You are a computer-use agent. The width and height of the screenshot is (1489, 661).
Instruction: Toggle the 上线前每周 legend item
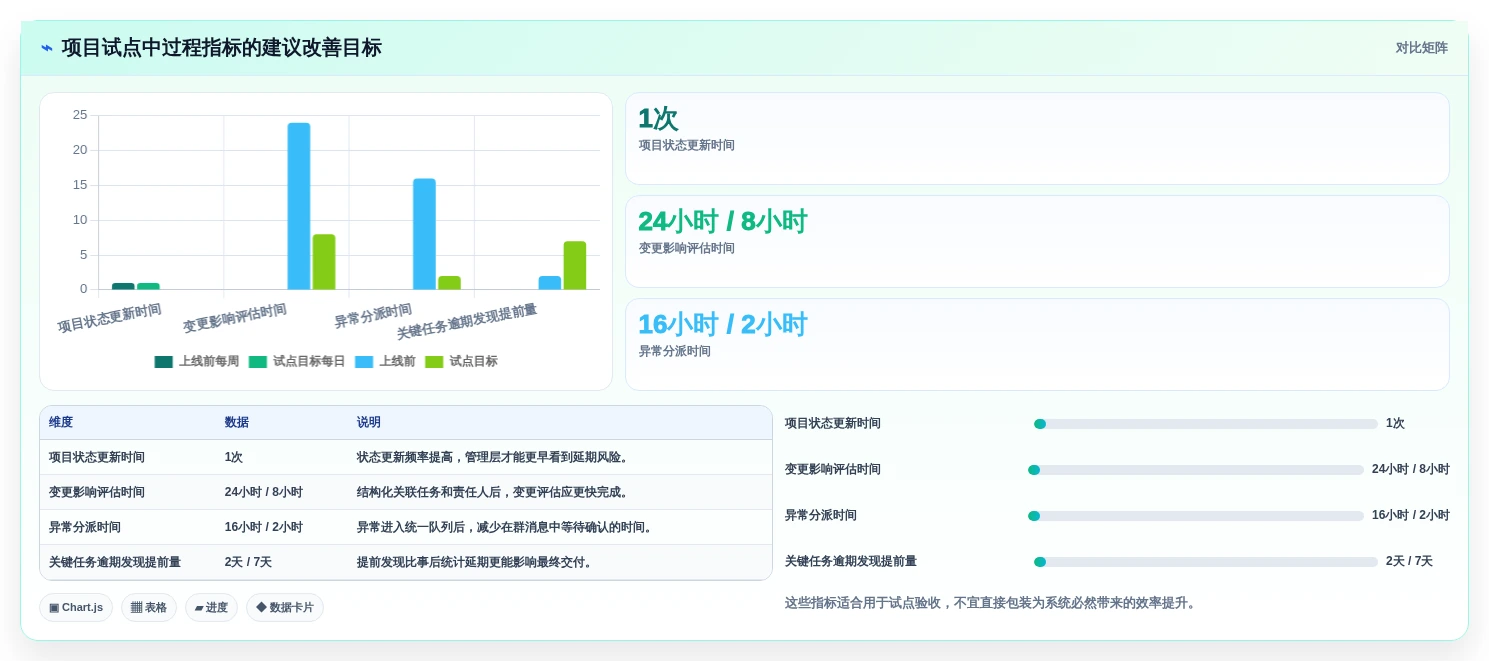tap(197, 362)
